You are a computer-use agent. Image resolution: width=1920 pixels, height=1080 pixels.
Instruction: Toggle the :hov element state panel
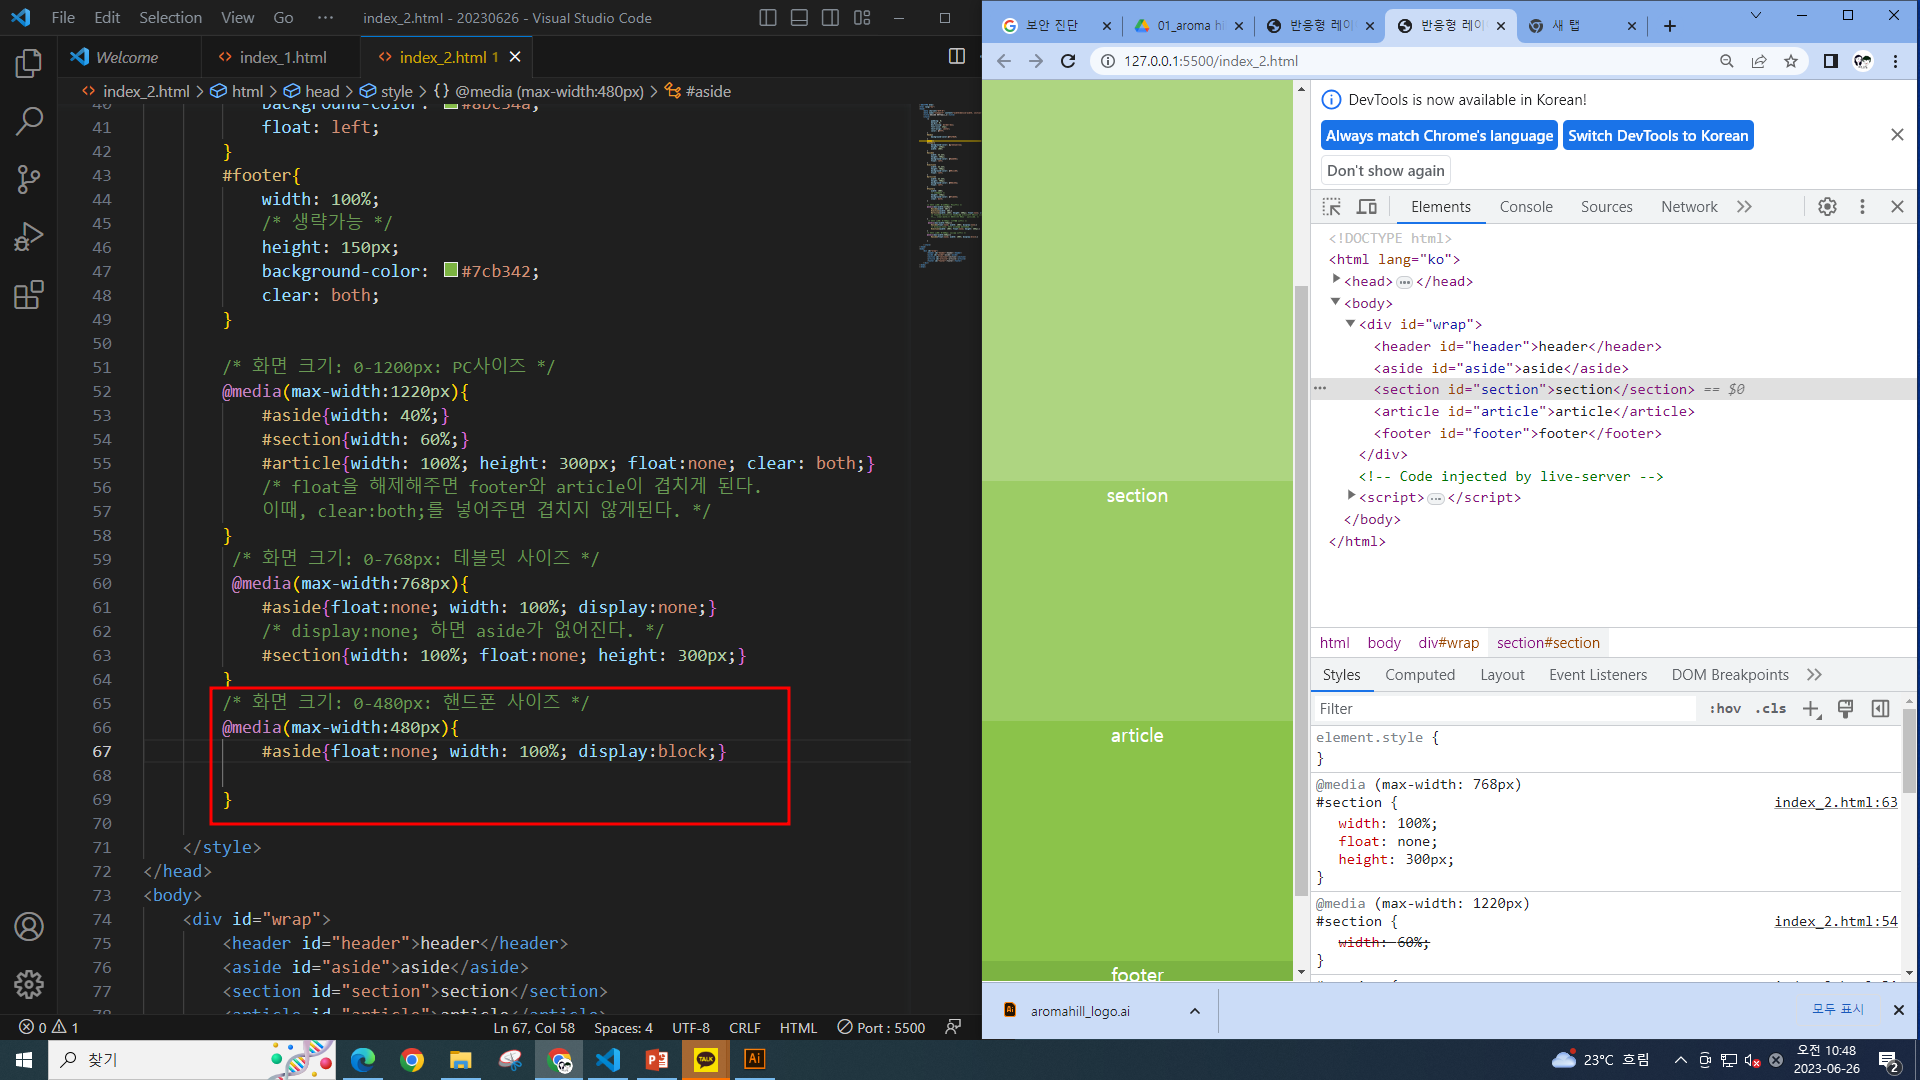1725,709
